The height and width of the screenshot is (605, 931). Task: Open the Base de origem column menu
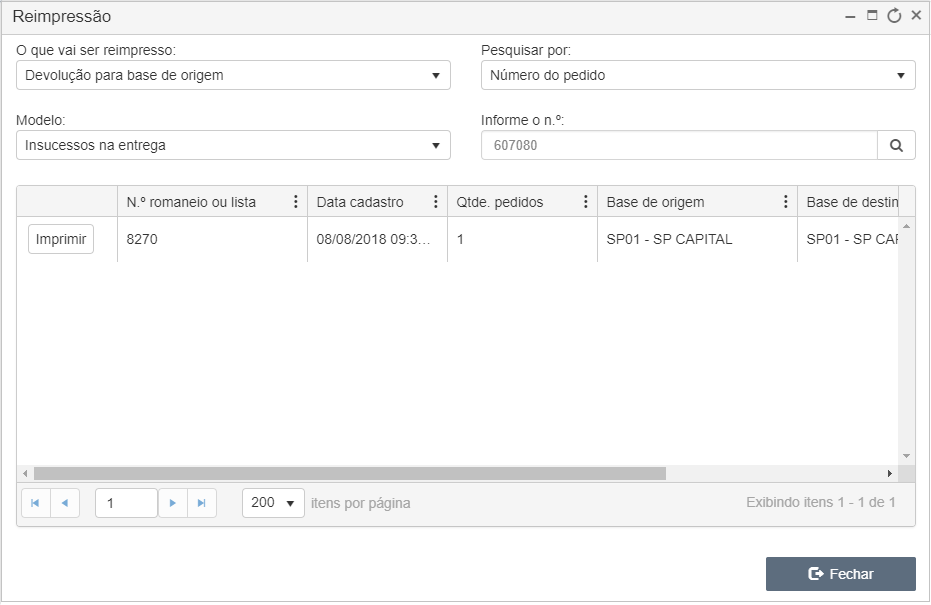[786, 202]
